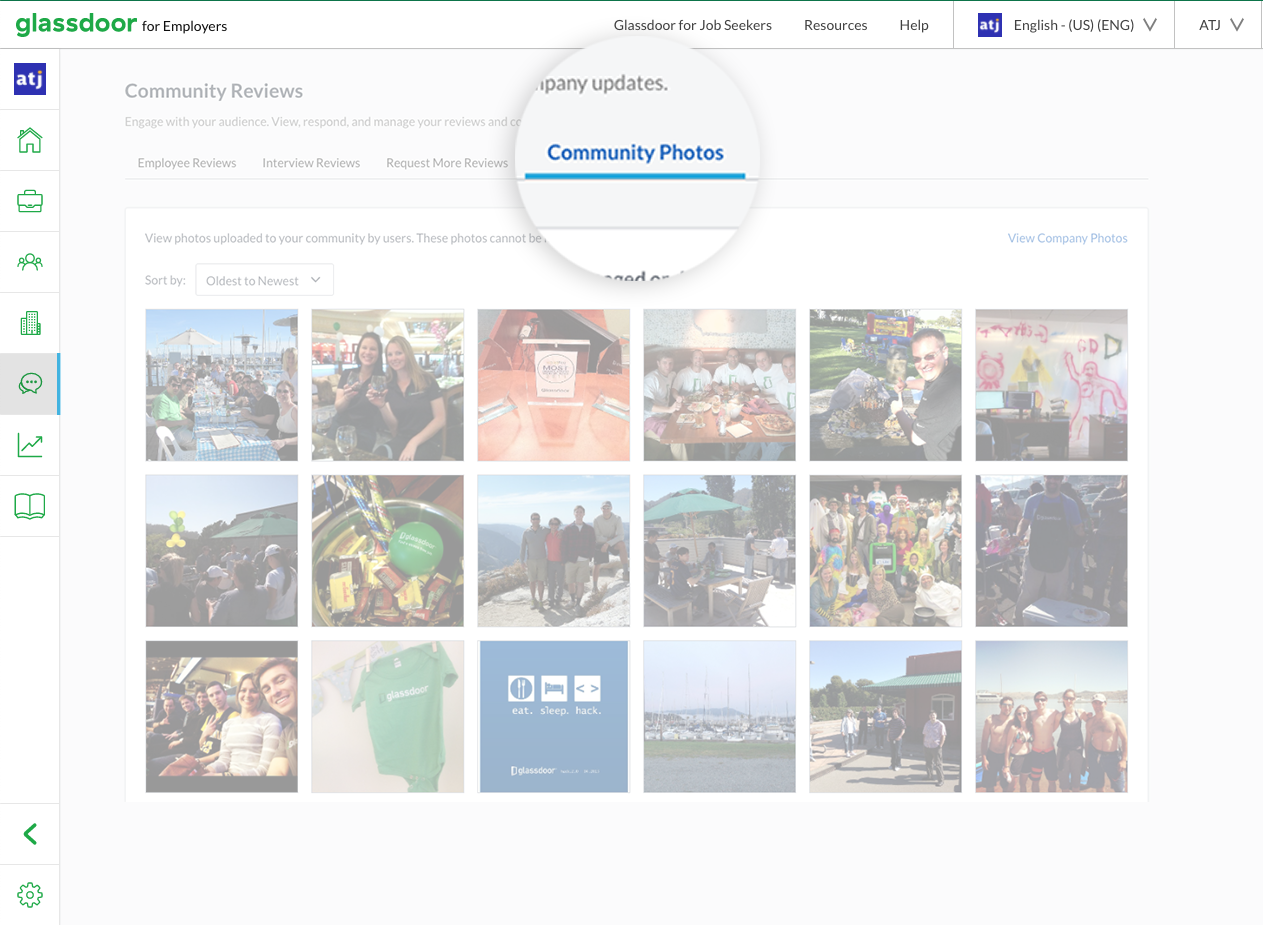The height and width of the screenshot is (925, 1263).
Task: Open the Analytics chart icon in sidebar
Action: (29, 444)
